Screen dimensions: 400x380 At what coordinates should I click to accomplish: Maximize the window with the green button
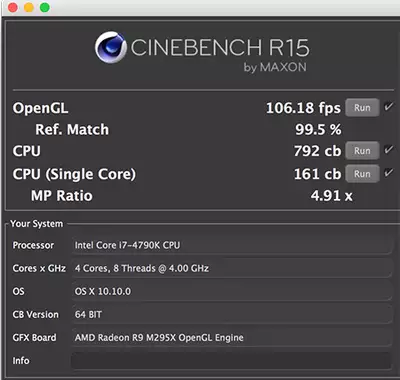tap(45, 7)
